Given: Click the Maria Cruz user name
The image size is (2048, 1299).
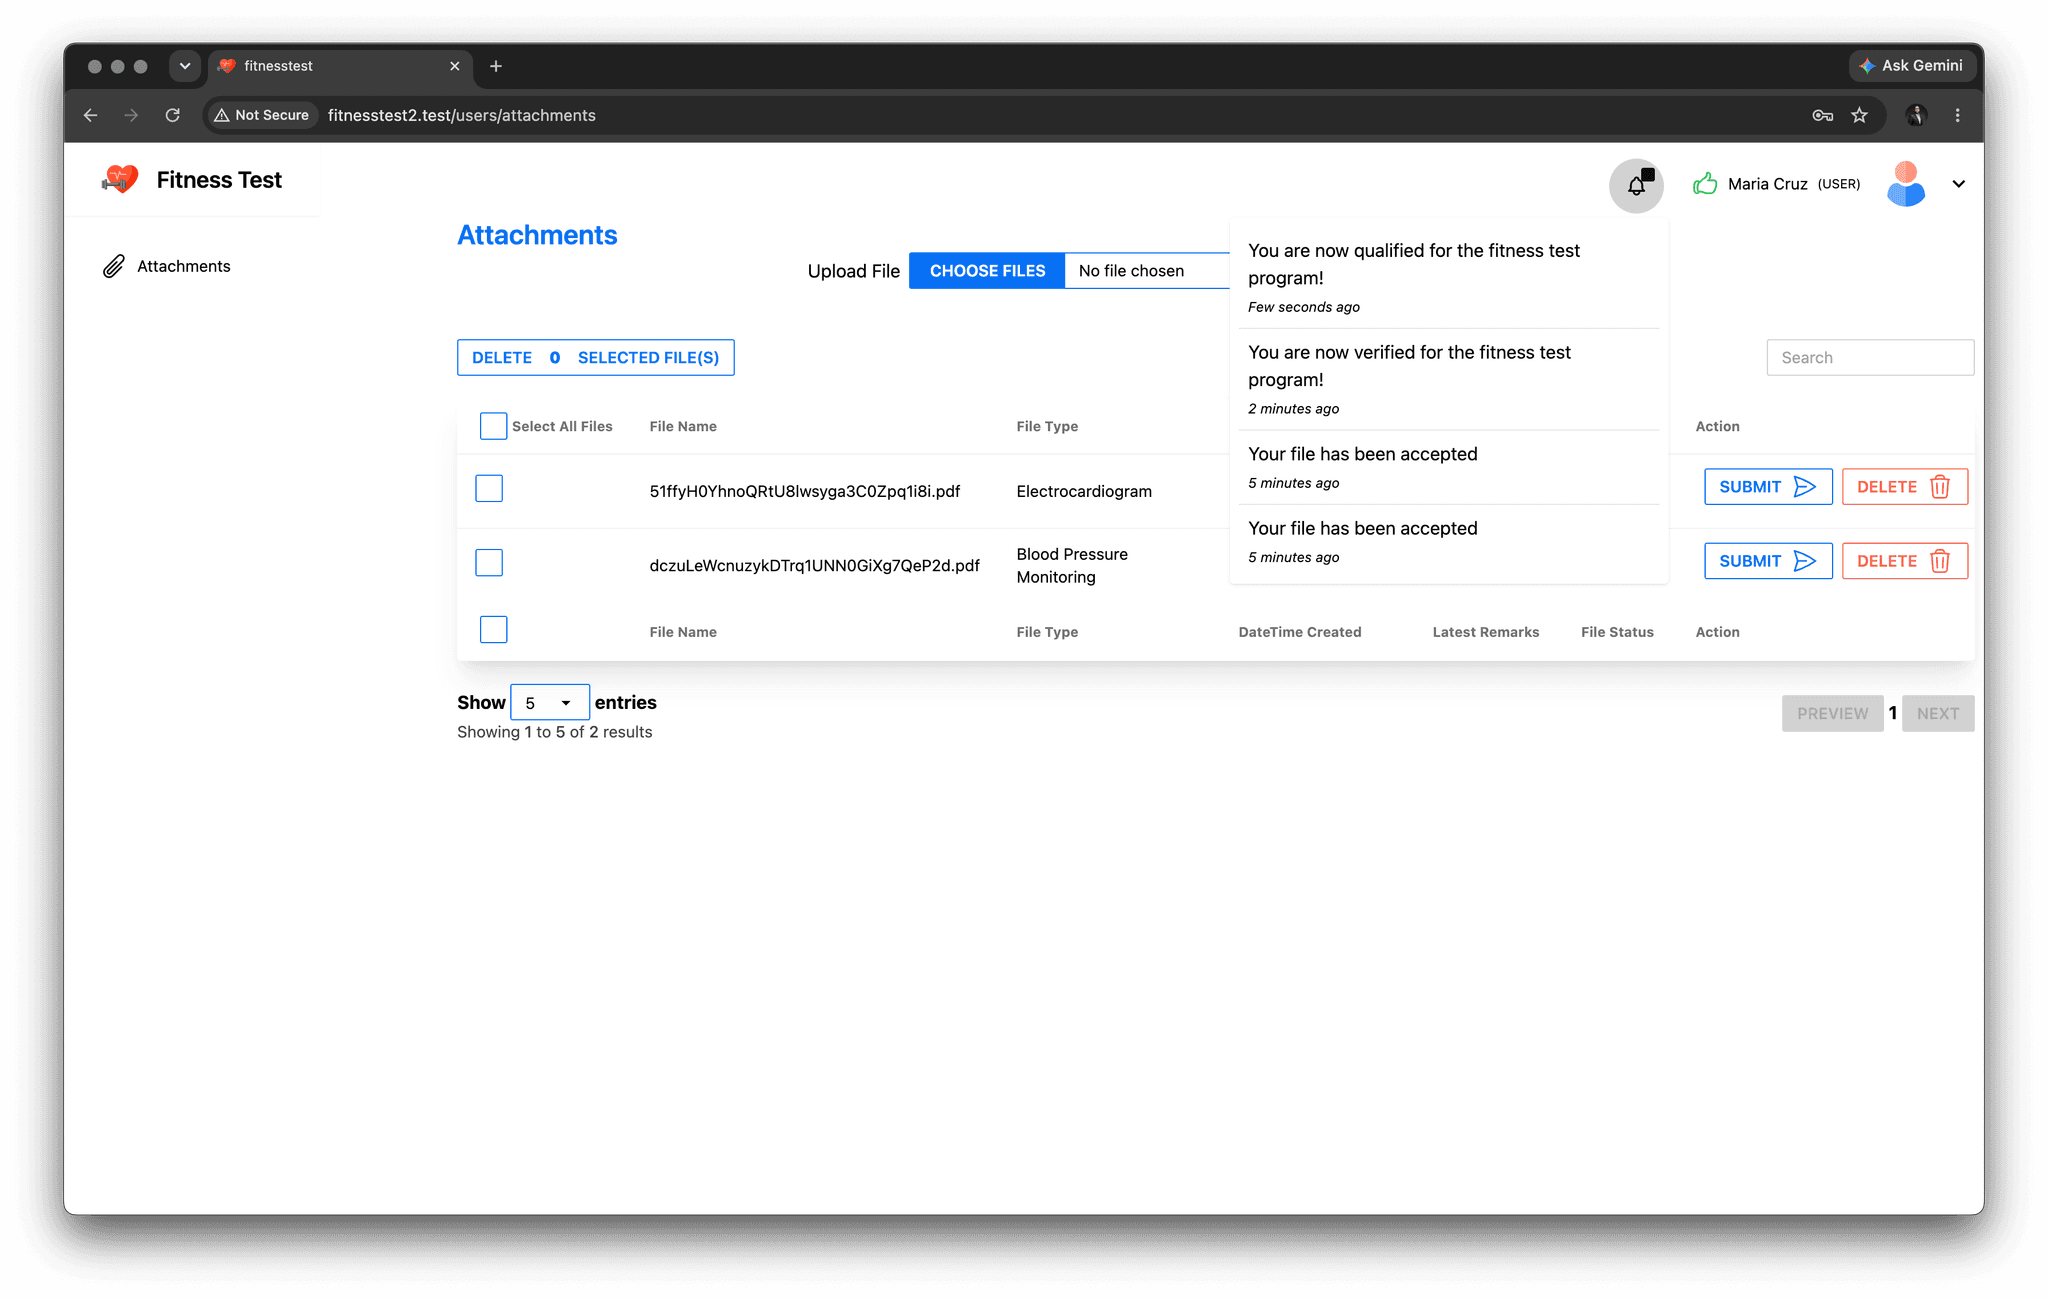Looking at the screenshot, I should 1767,184.
